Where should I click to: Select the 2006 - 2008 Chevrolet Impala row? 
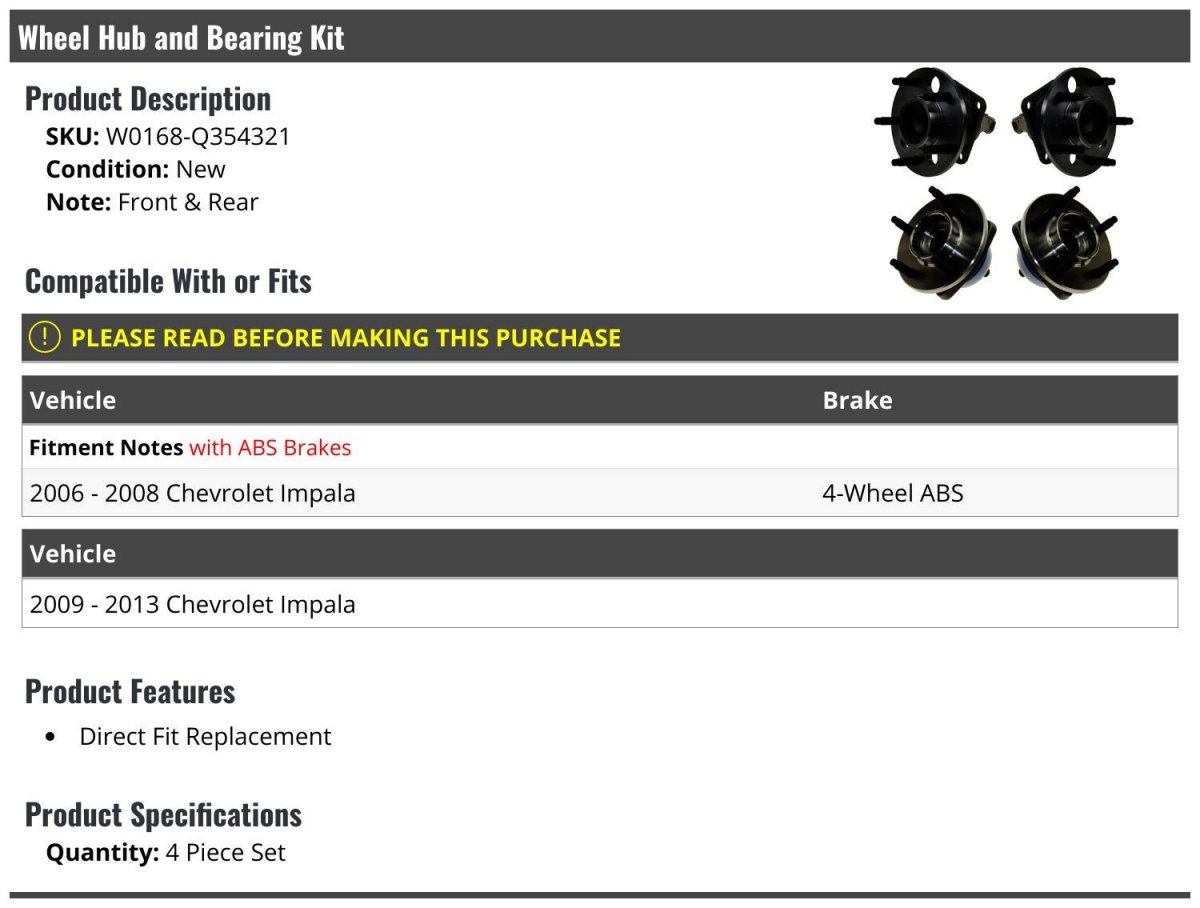(600, 493)
